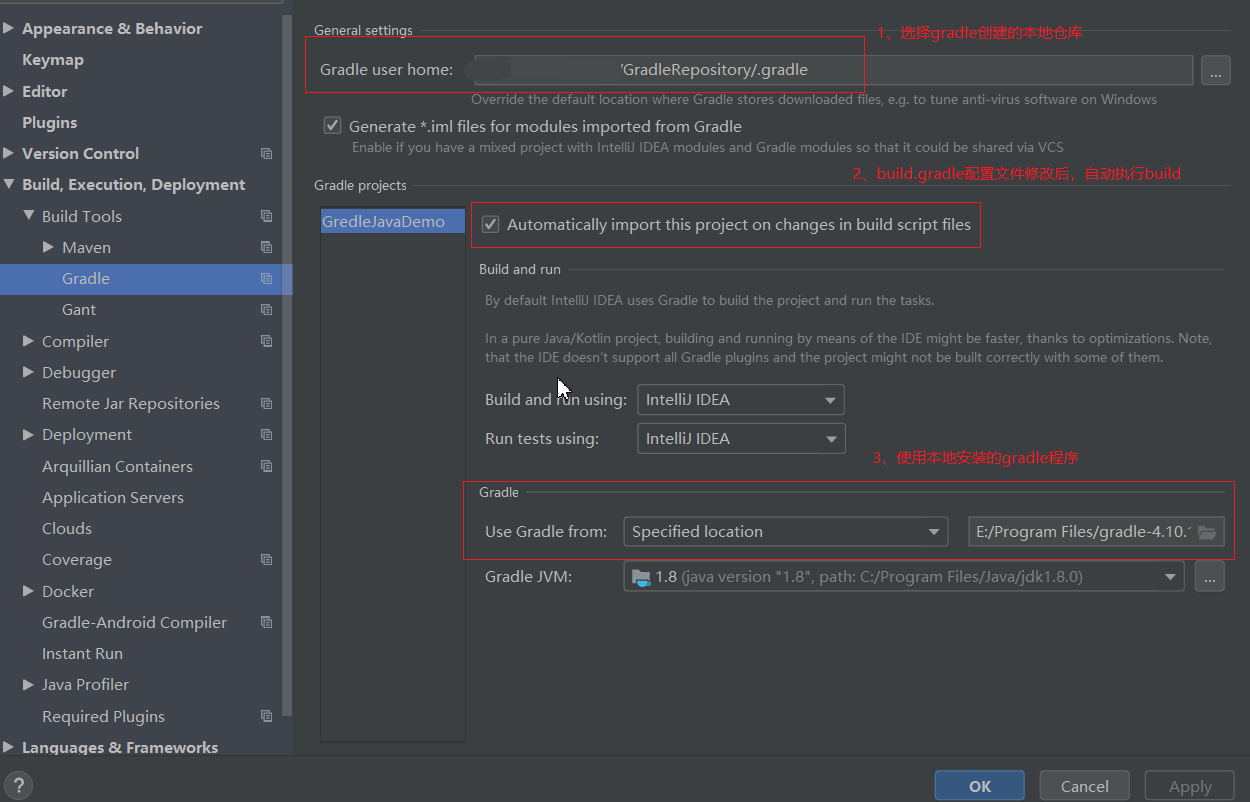Click the Gradle specified location path field
This screenshot has width=1250, height=802.
(x=1096, y=532)
